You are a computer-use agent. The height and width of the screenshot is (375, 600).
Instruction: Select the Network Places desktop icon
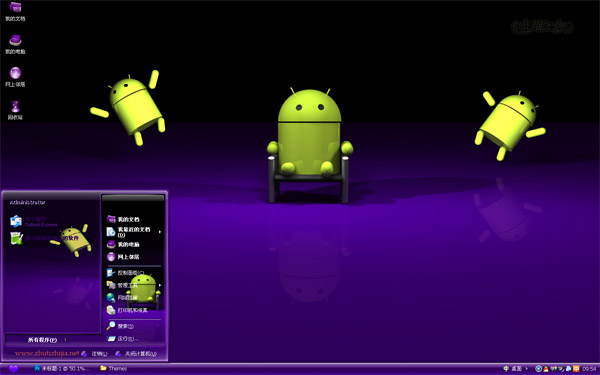pos(15,77)
